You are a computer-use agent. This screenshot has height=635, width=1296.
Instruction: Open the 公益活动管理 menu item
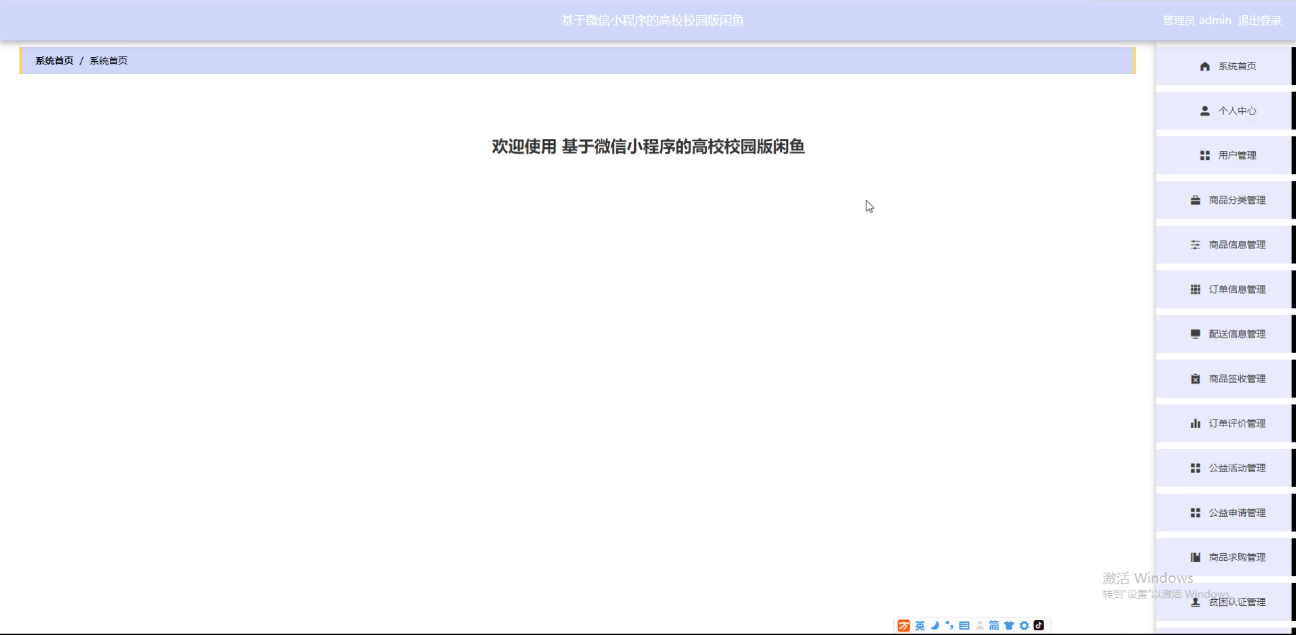coord(1236,467)
